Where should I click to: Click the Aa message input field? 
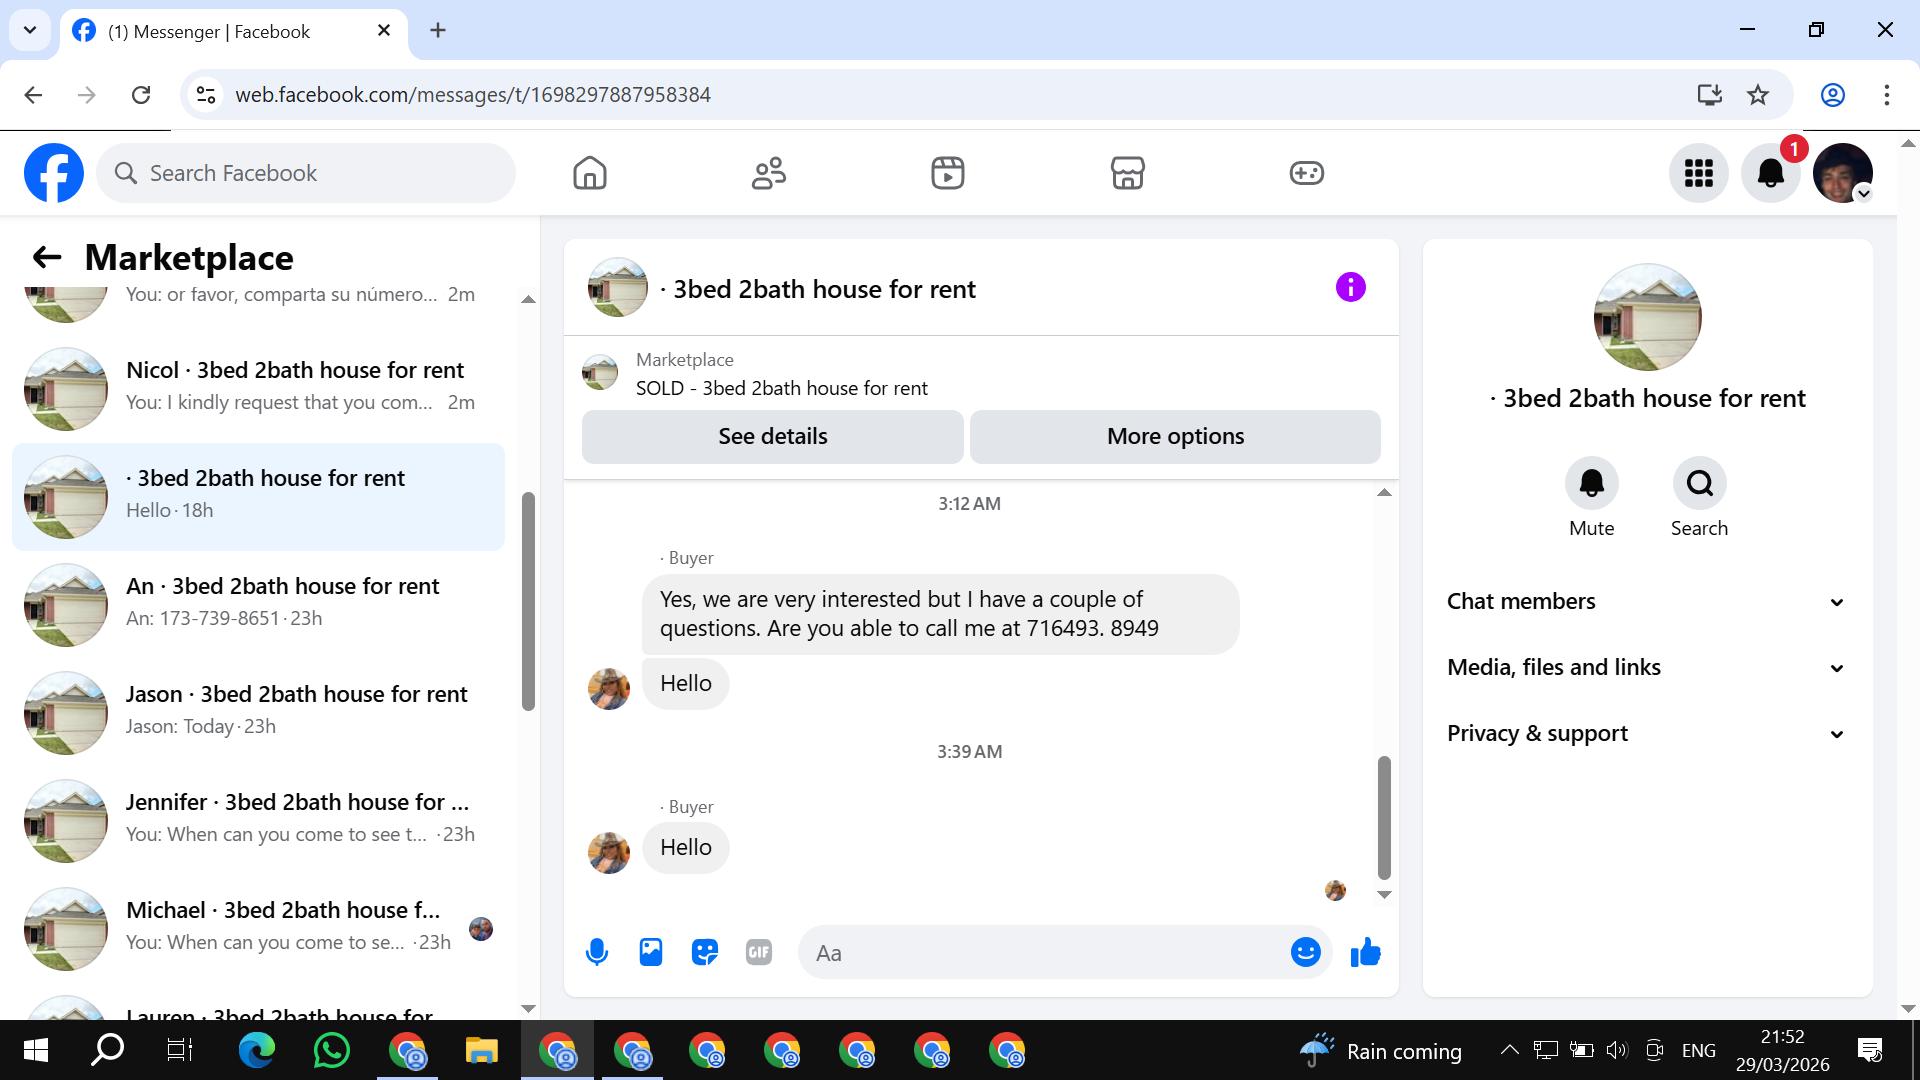(x=1045, y=952)
